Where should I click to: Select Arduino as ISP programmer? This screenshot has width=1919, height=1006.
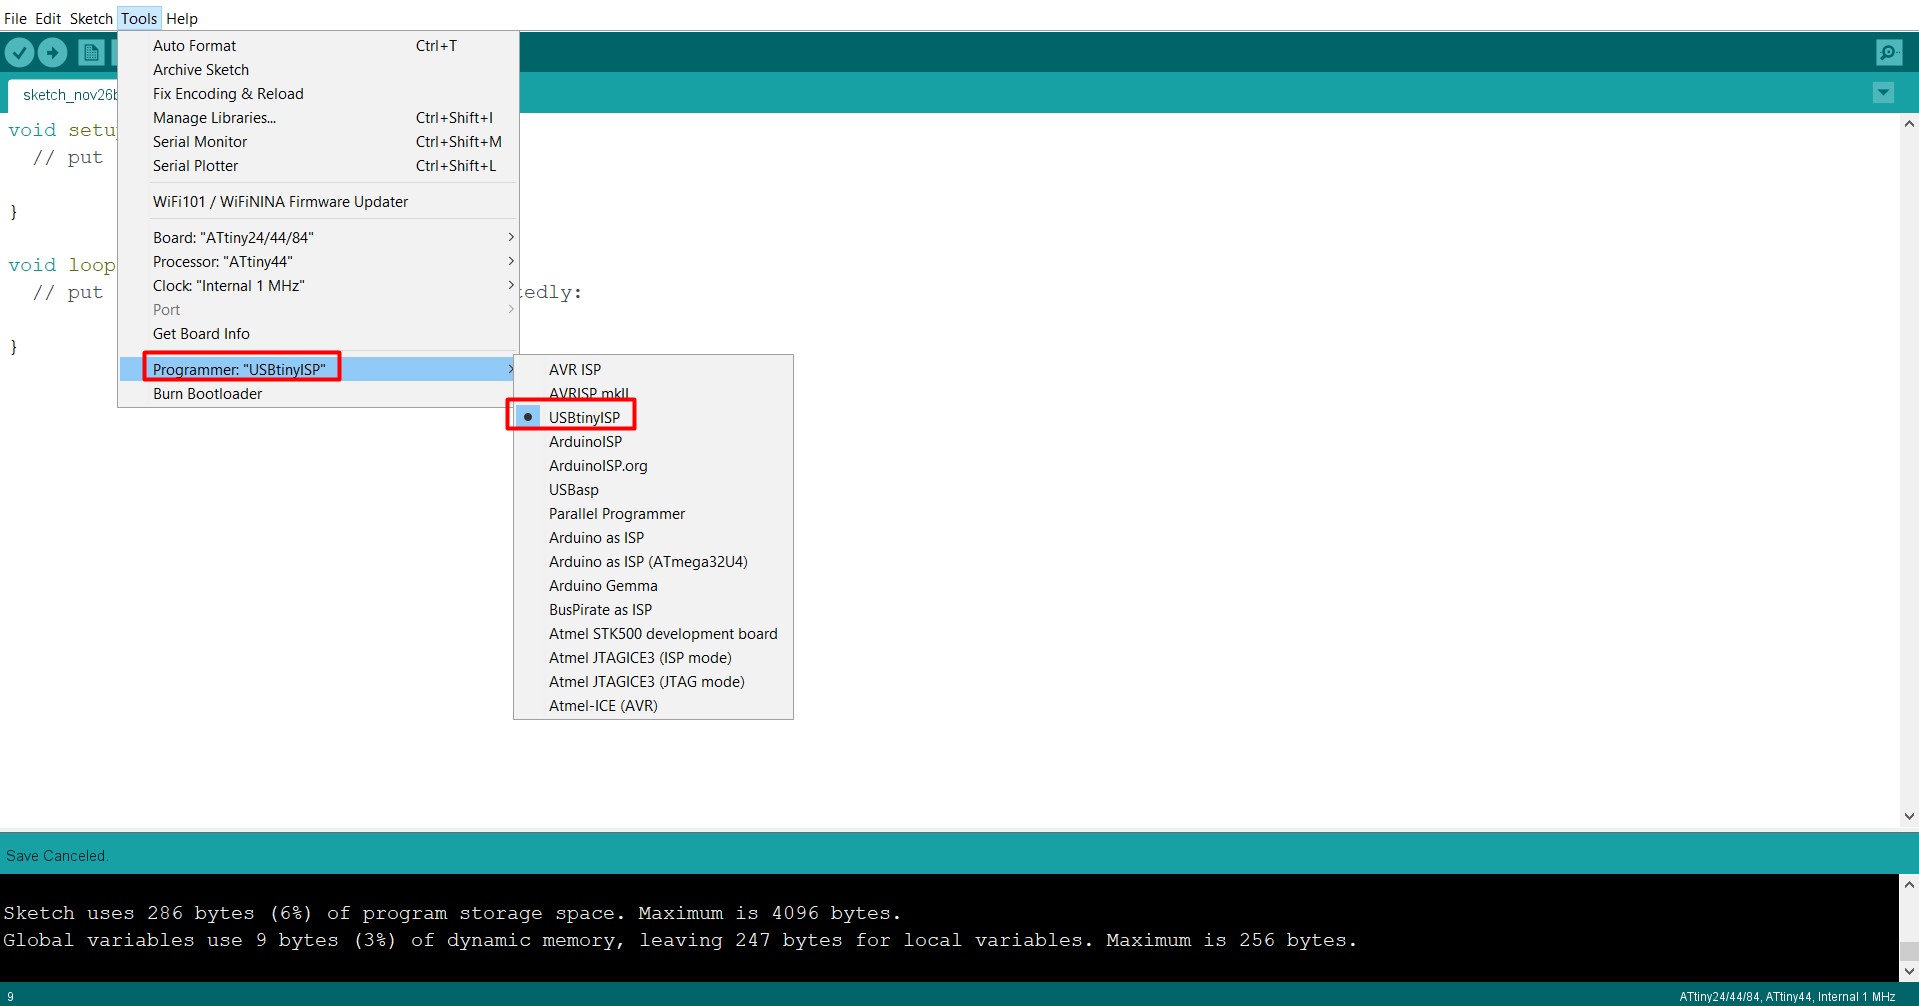pos(653,538)
